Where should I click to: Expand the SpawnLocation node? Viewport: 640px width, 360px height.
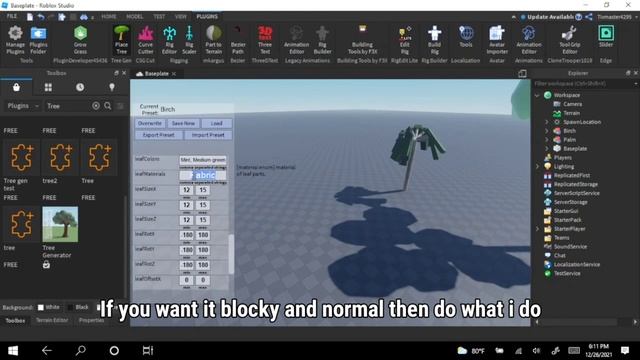547,122
